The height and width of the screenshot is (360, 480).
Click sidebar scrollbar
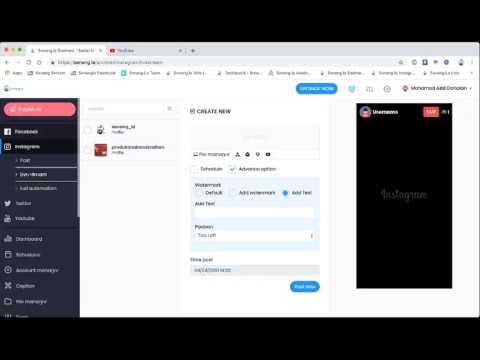pyautogui.click(x=78, y=158)
